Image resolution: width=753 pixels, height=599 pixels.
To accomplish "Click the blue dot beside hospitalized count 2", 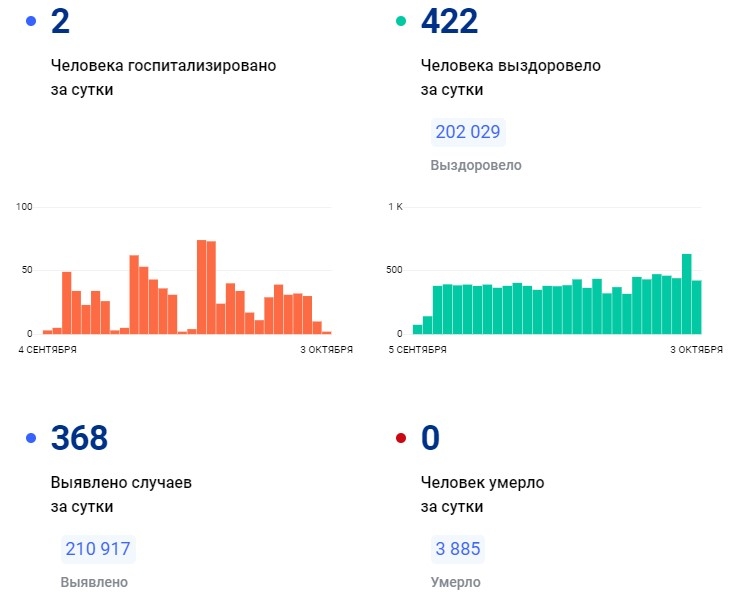I will click(x=31, y=21).
